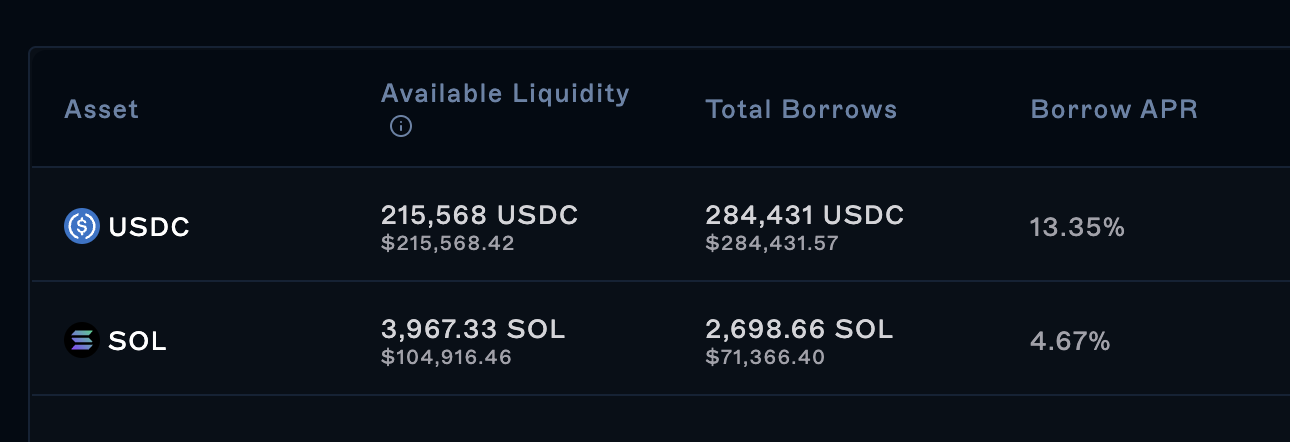Click the $71,366.40 borrows dollar value
This screenshot has width=1290, height=442.
click(x=765, y=357)
